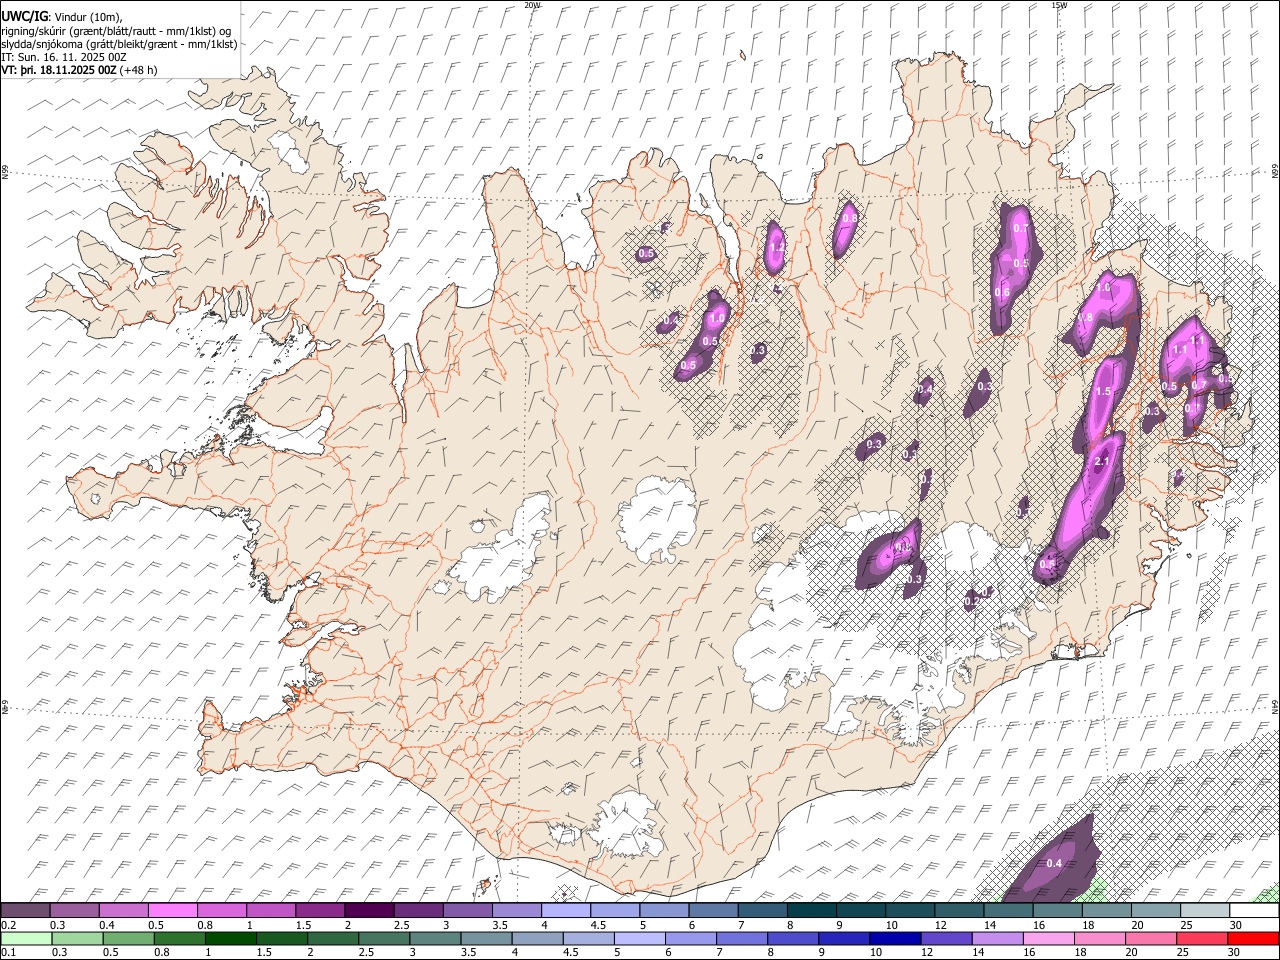Screen dimensions: 1280x960
Task: Click the 20W longitude label
Action: [532, 5]
